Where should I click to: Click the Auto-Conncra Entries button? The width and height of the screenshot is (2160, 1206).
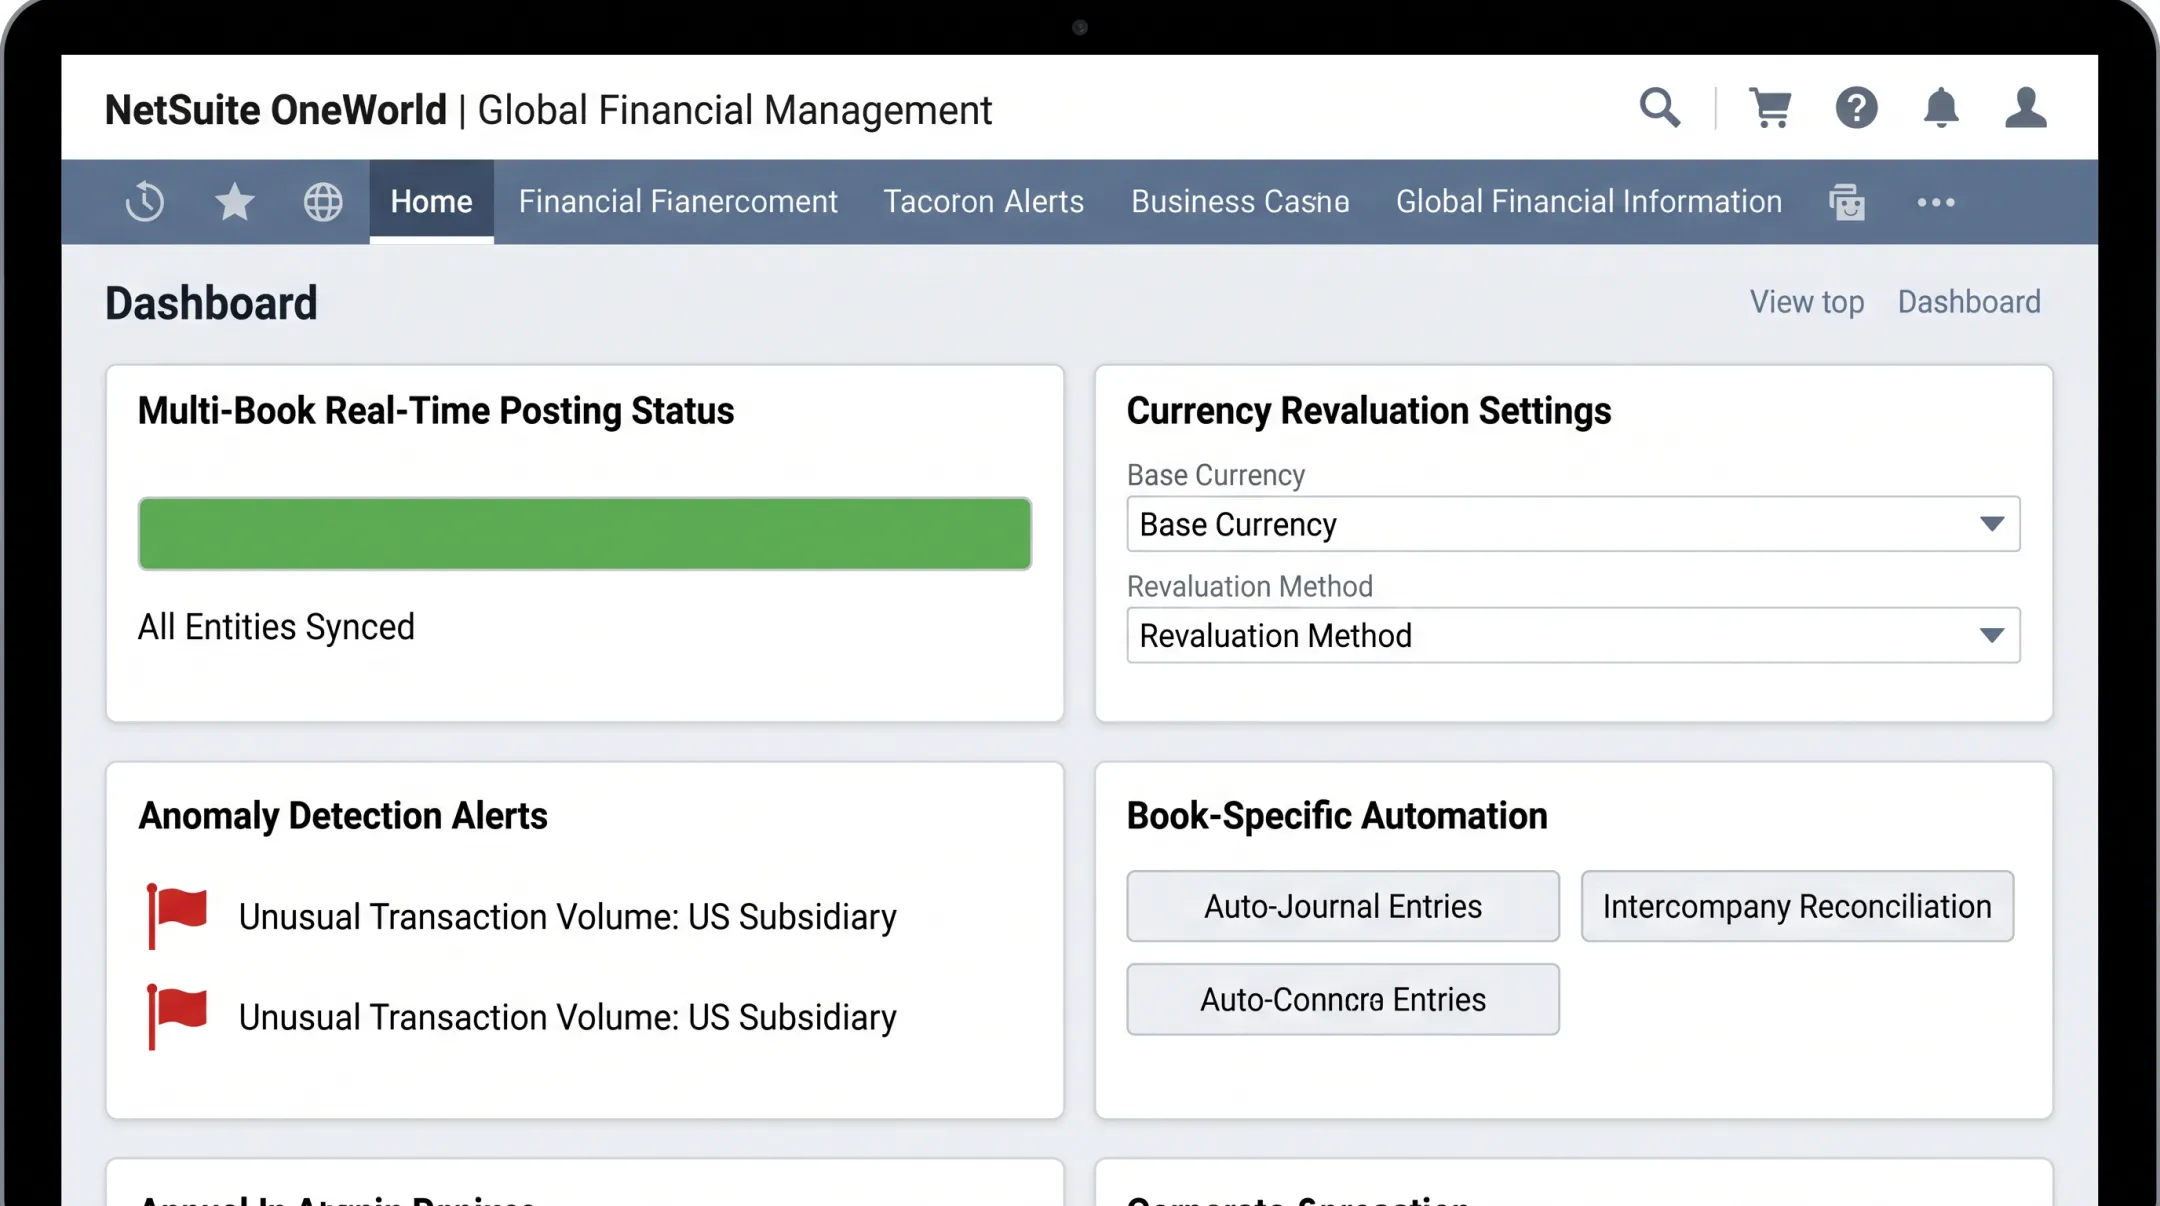coord(1343,999)
